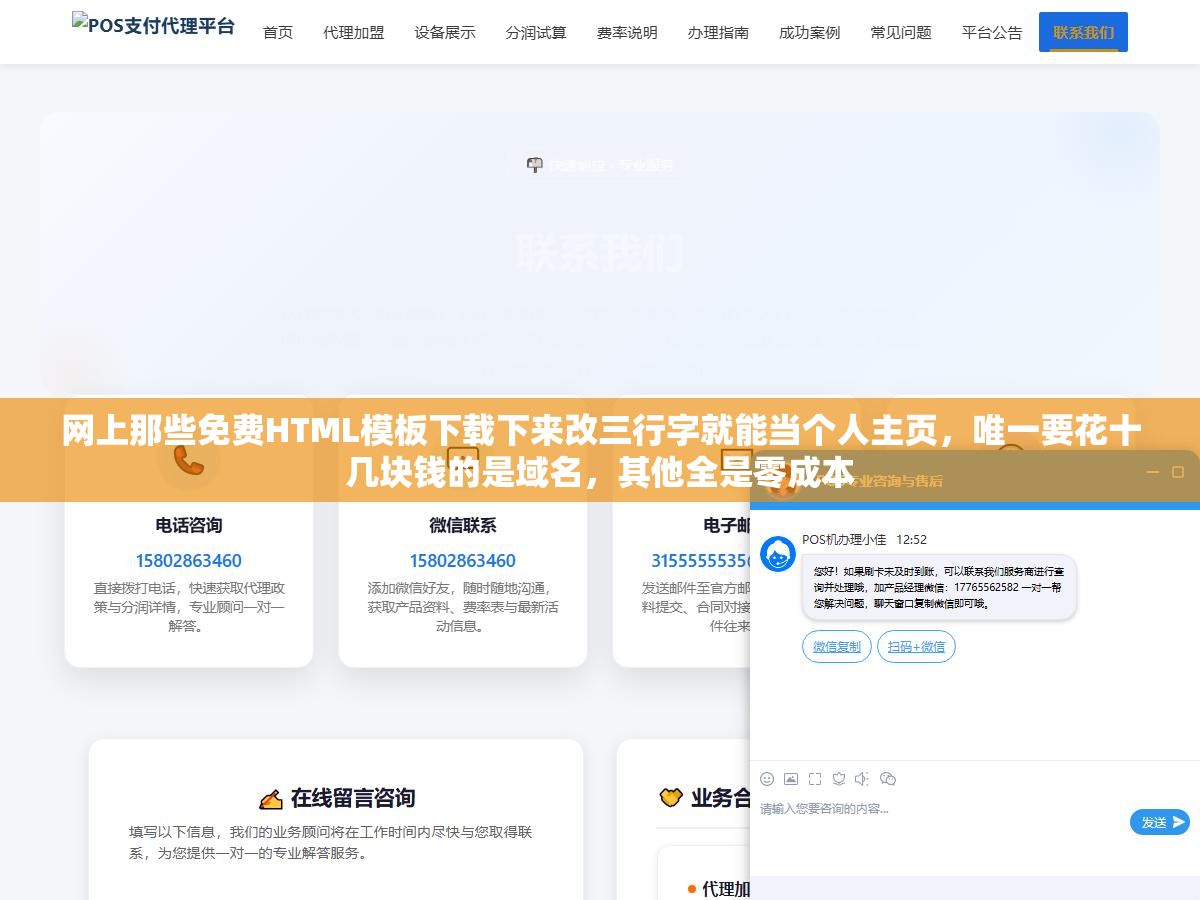Click the 在线留言咨询 heading
The image size is (1200, 900).
[352, 798]
